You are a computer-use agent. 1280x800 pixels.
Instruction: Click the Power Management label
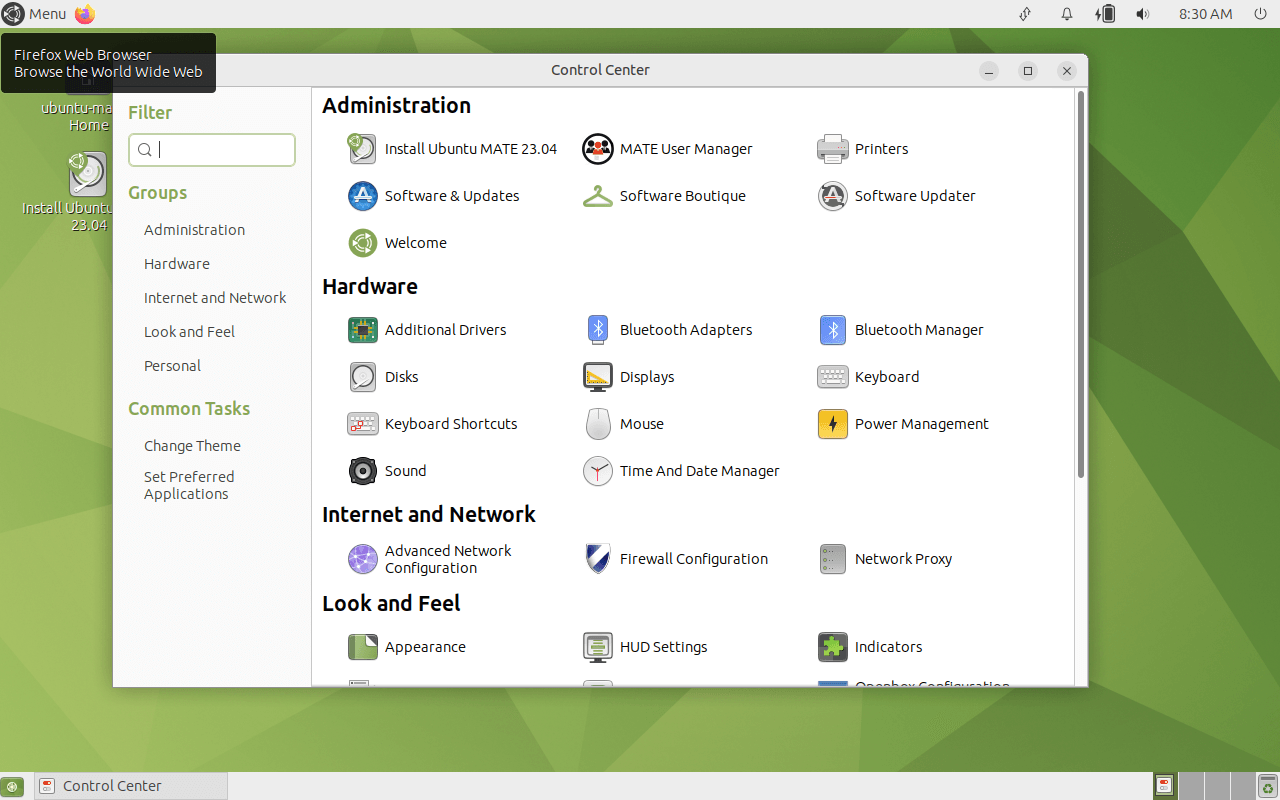922,424
